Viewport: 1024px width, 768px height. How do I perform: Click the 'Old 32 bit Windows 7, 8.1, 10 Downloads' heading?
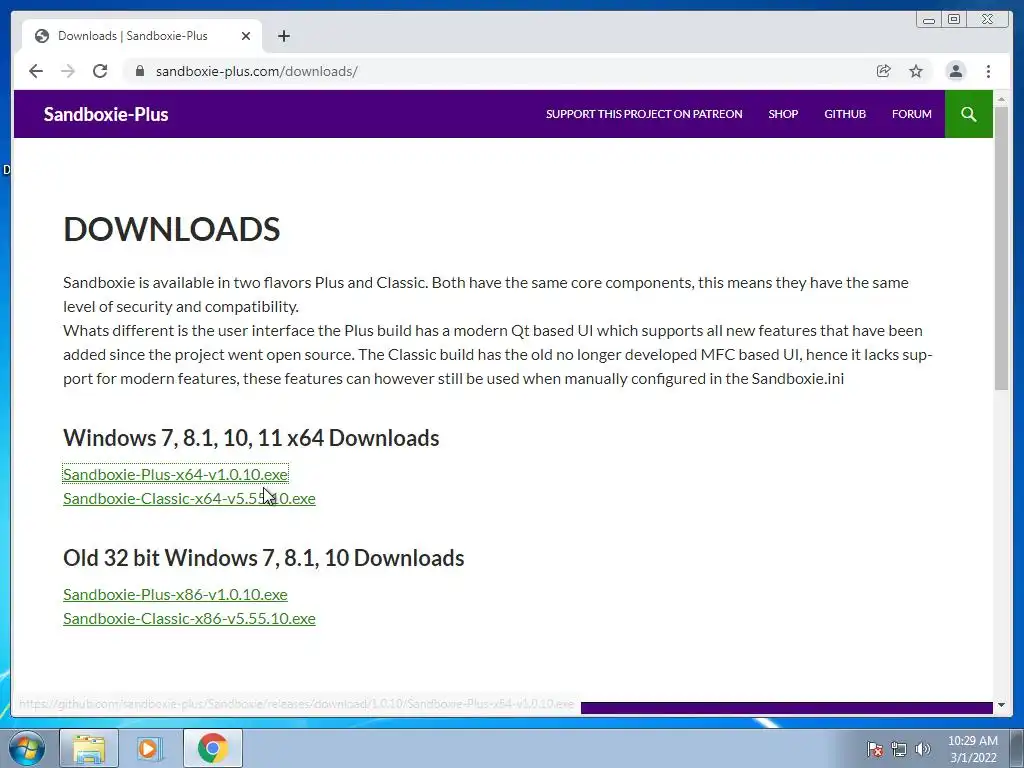(x=264, y=558)
